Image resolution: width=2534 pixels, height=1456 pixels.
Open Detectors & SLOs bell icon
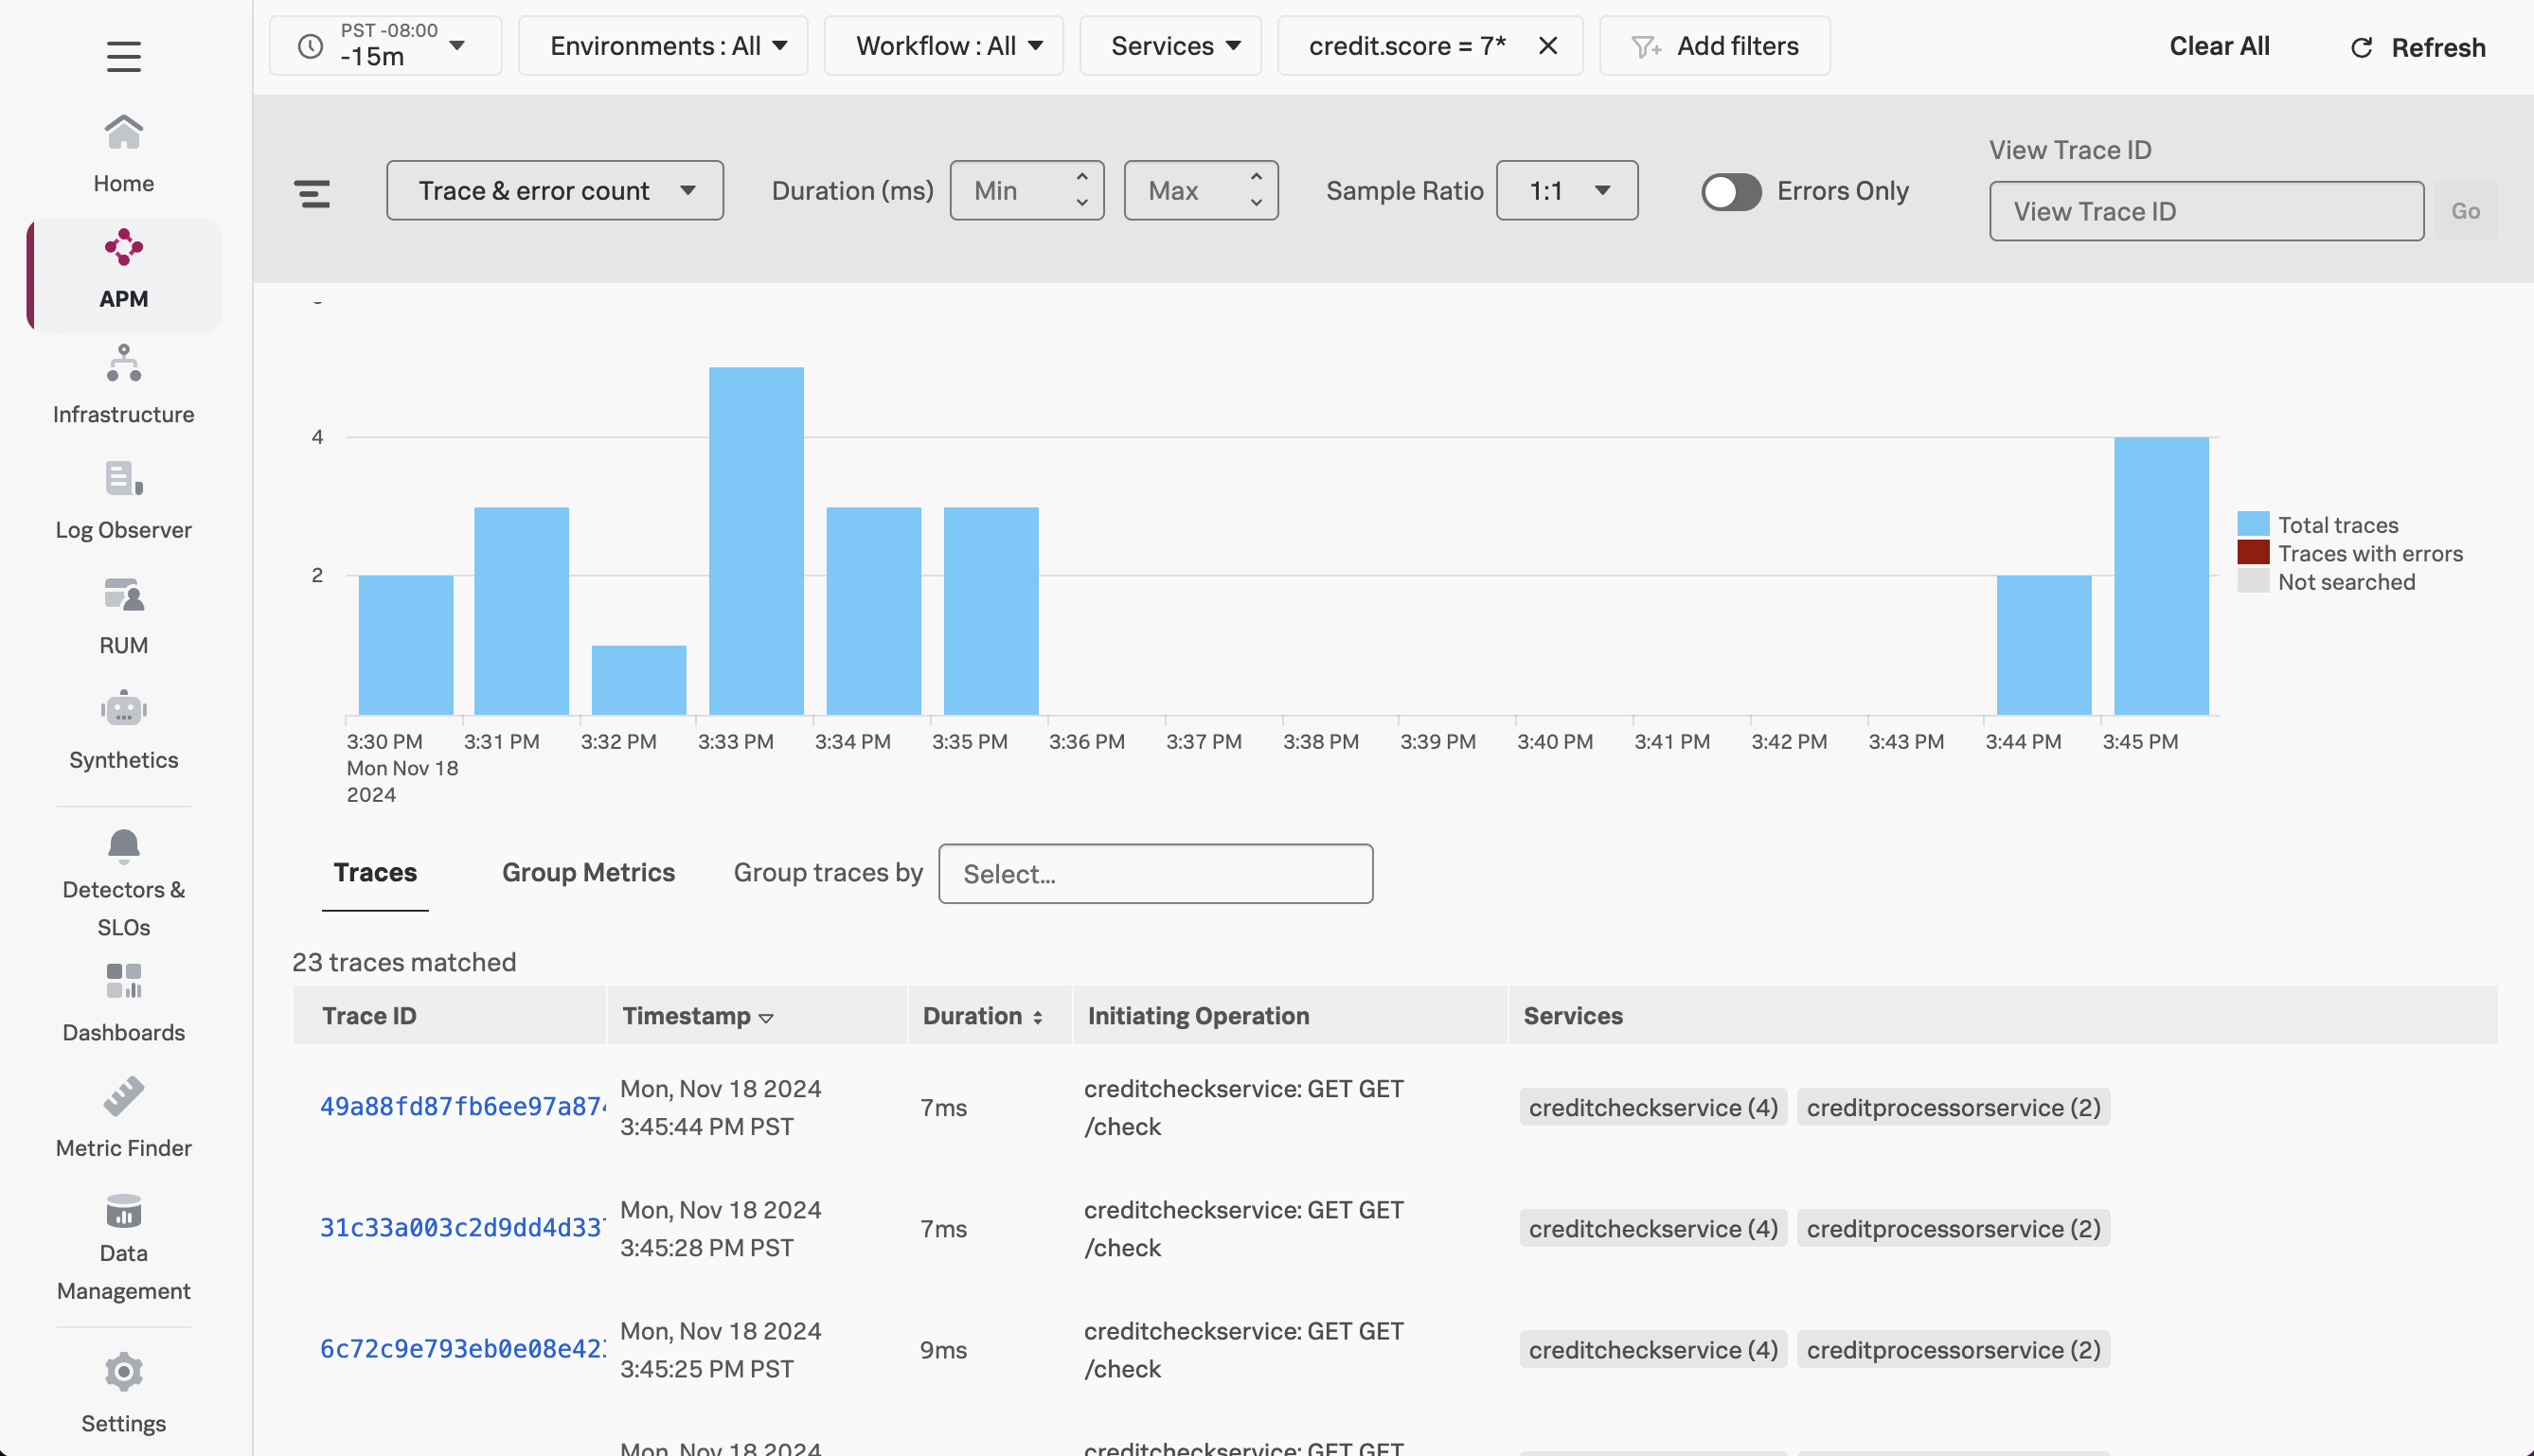[x=123, y=846]
